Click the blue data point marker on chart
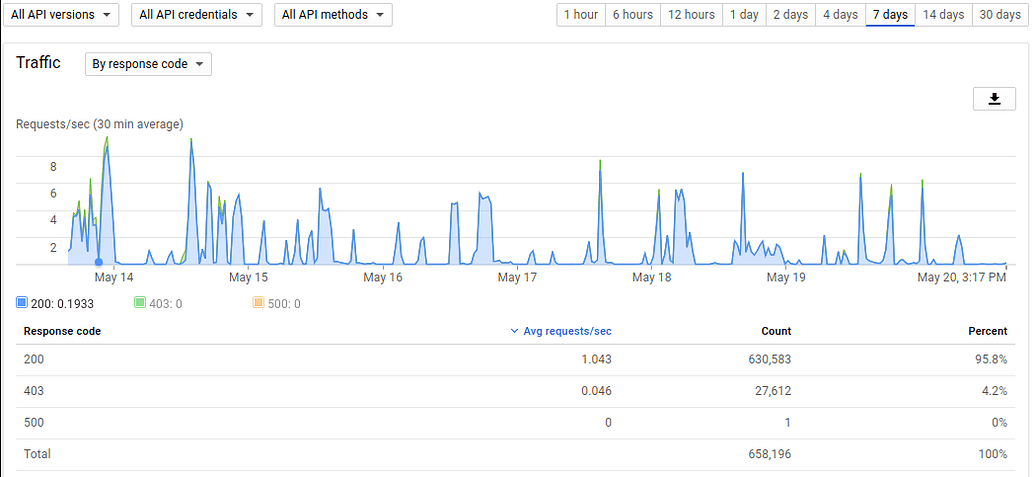The height and width of the screenshot is (477, 1035). coord(98,263)
